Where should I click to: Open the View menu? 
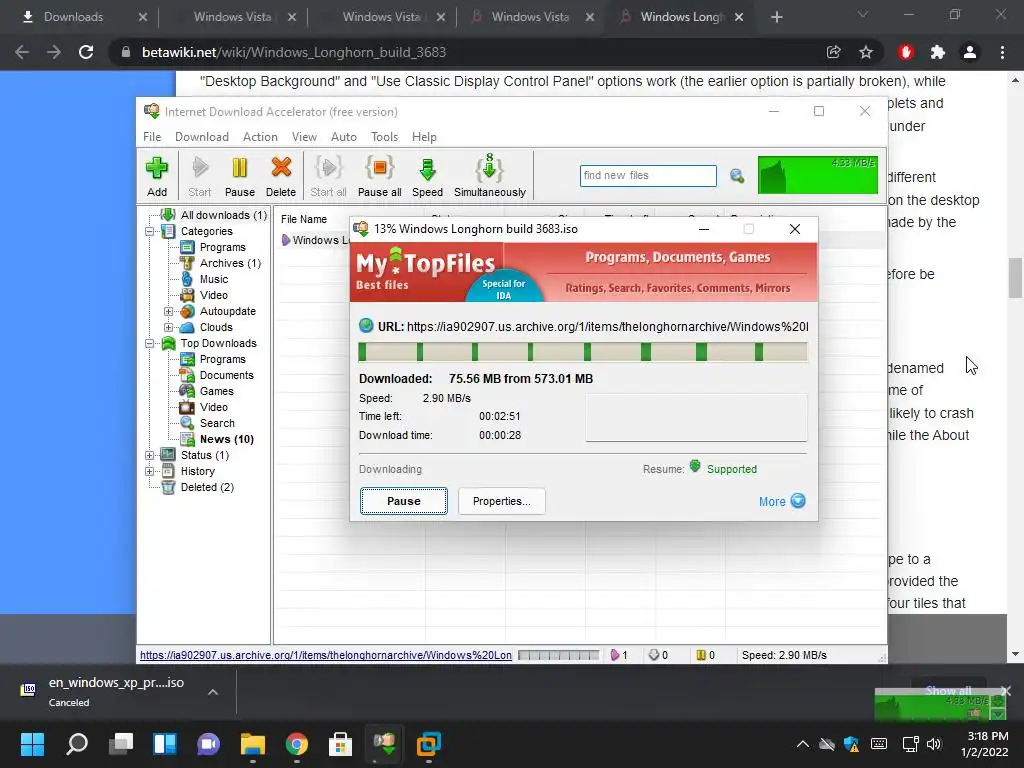tap(304, 136)
